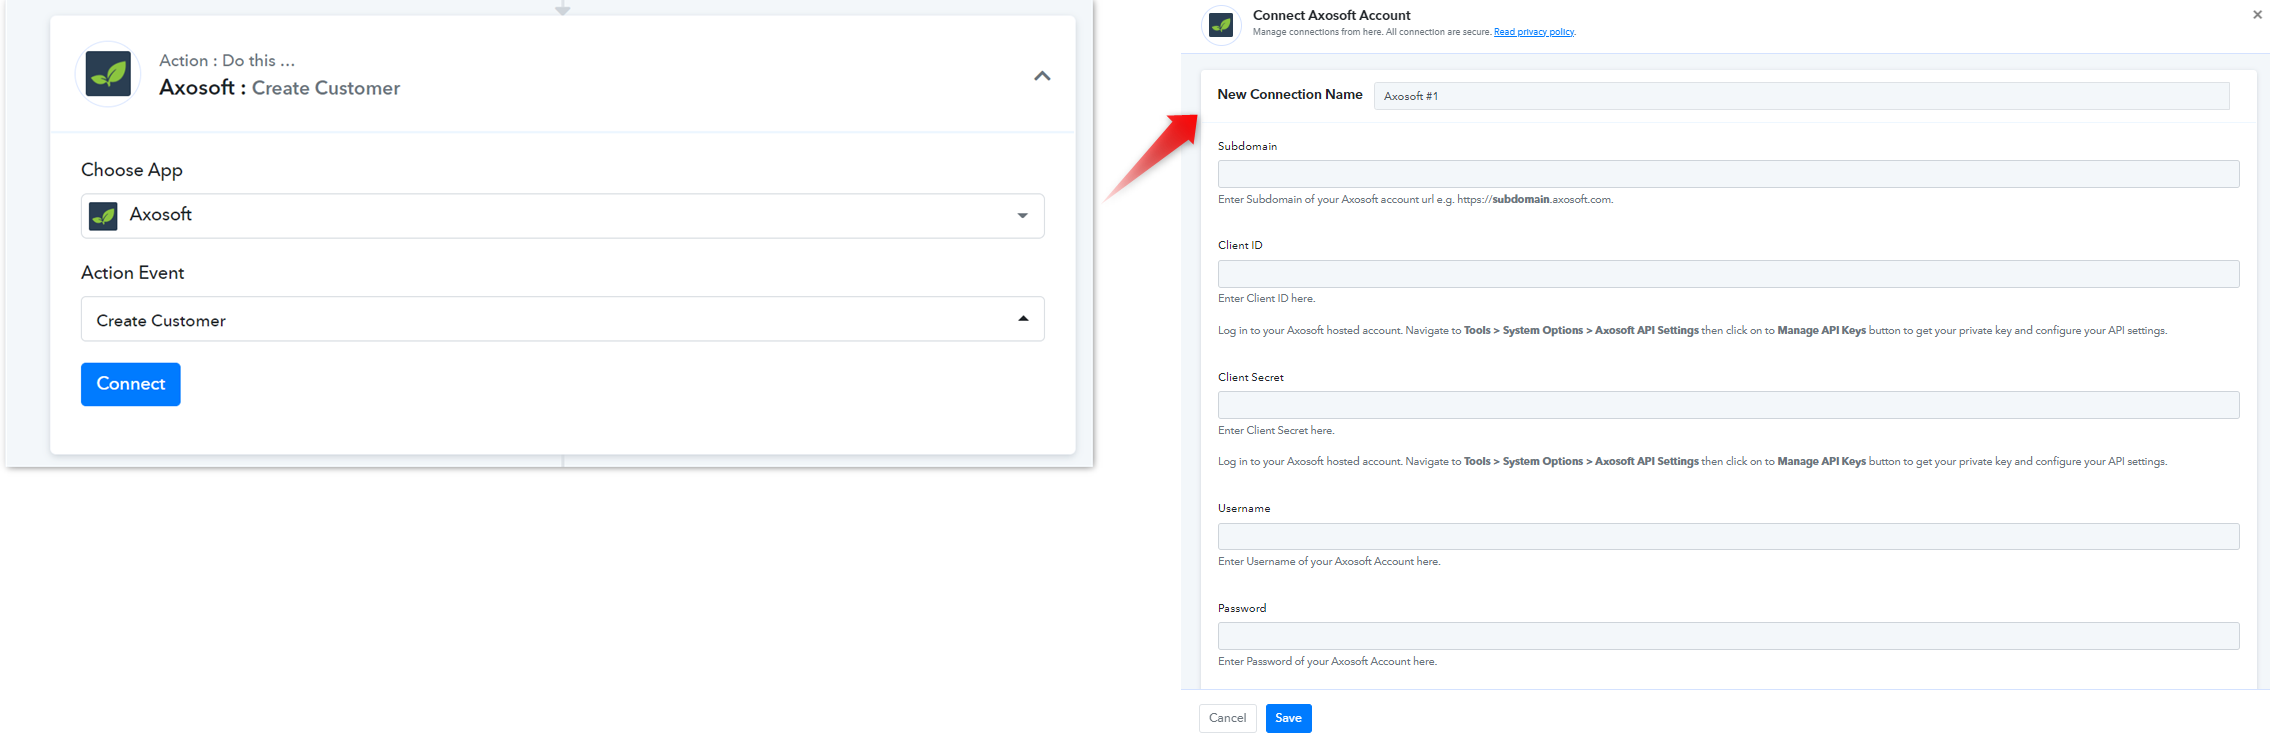Image resolution: width=2270 pixels, height=735 pixels.
Task: Focus the Username input field
Action: point(1728,536)
